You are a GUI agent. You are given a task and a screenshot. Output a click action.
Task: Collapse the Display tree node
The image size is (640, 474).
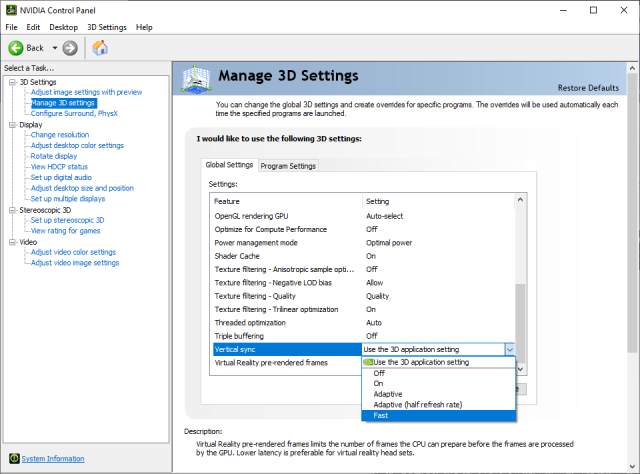pos(13,125)
